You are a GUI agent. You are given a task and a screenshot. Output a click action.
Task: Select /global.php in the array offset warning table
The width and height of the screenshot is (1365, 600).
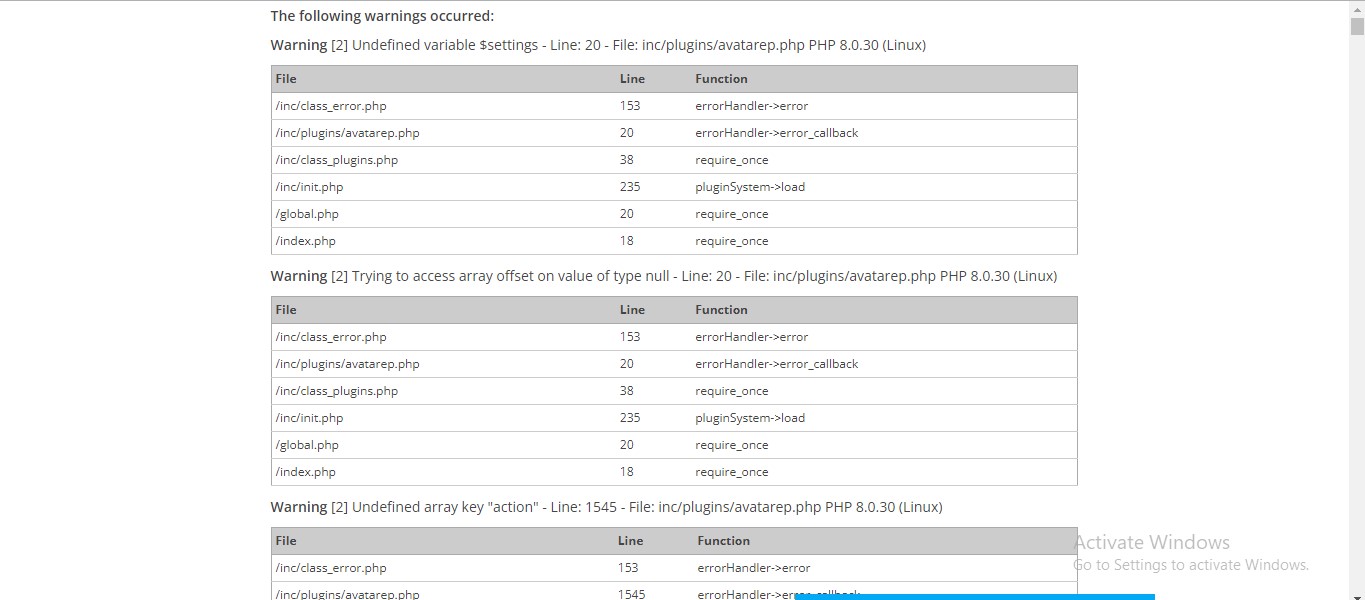pos(307,445)
